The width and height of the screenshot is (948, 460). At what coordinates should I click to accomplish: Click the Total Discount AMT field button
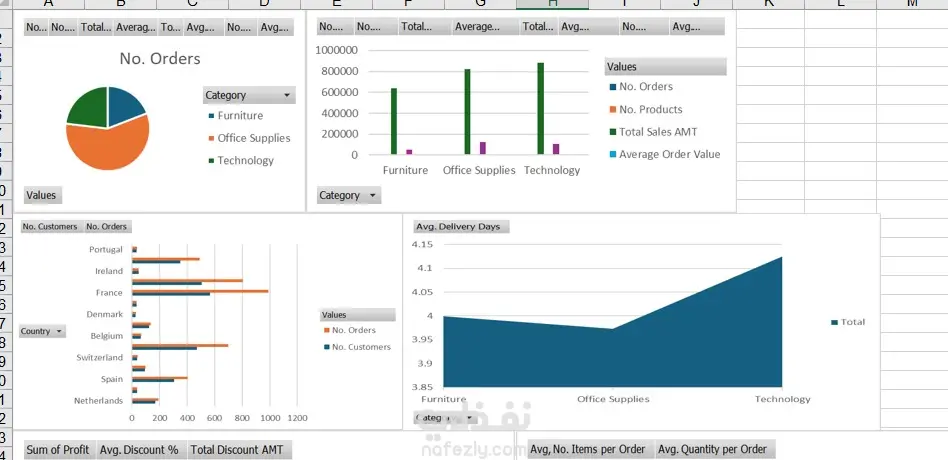240,450
